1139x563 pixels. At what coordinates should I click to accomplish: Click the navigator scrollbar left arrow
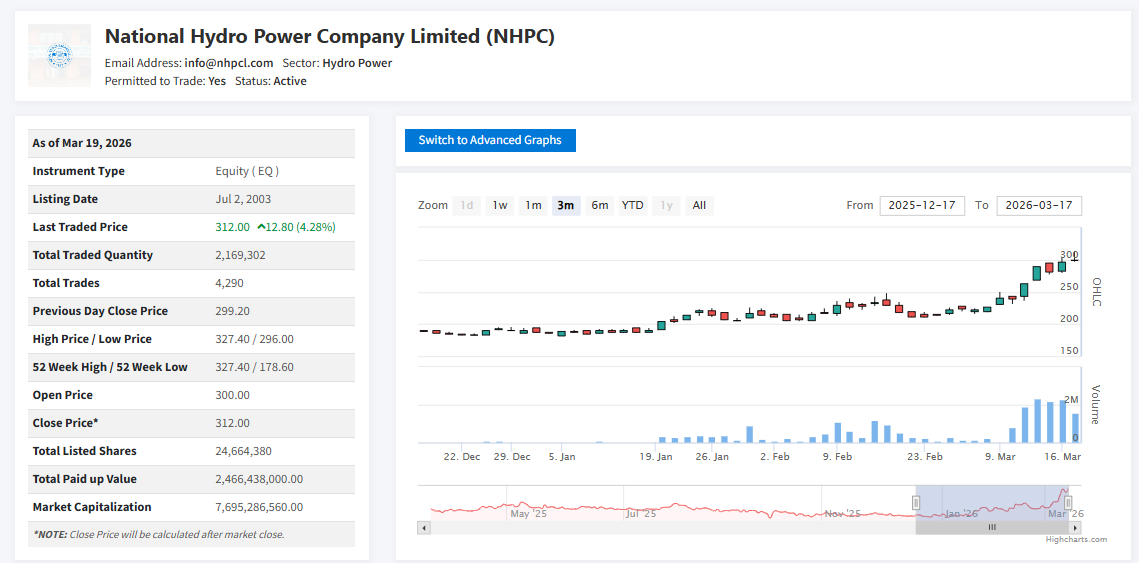424,527
